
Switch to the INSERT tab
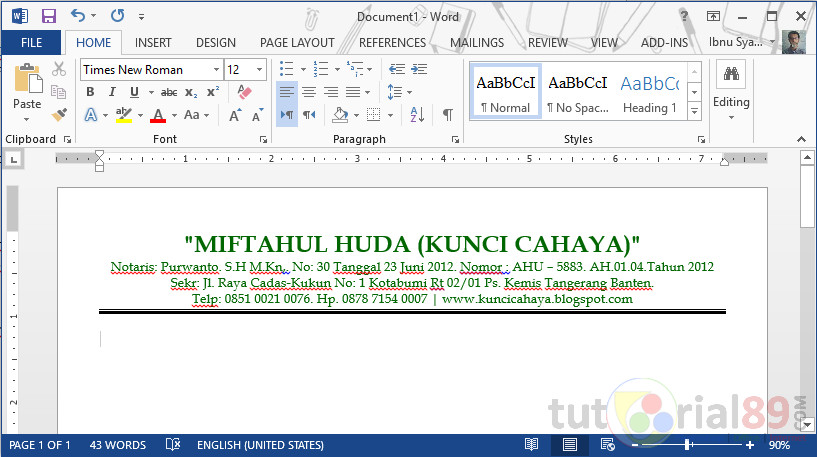tap(153, 43)
